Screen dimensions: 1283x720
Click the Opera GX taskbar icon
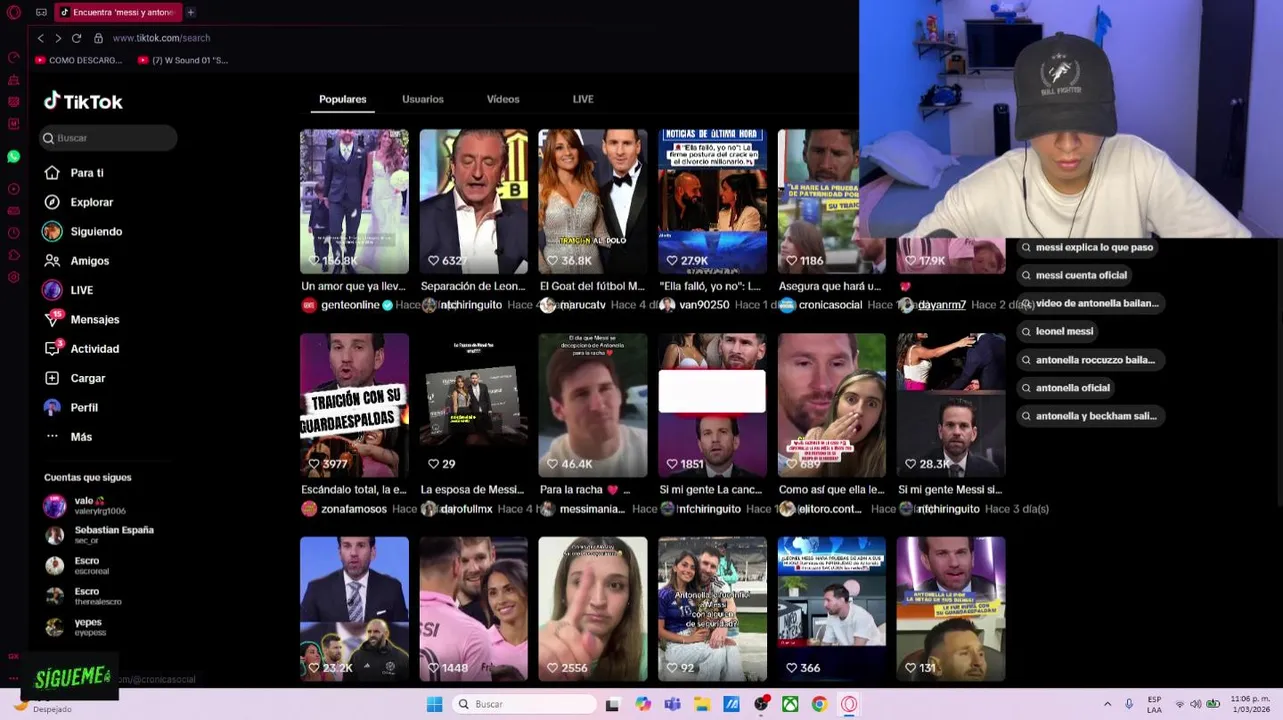click(x=849, y=704)
